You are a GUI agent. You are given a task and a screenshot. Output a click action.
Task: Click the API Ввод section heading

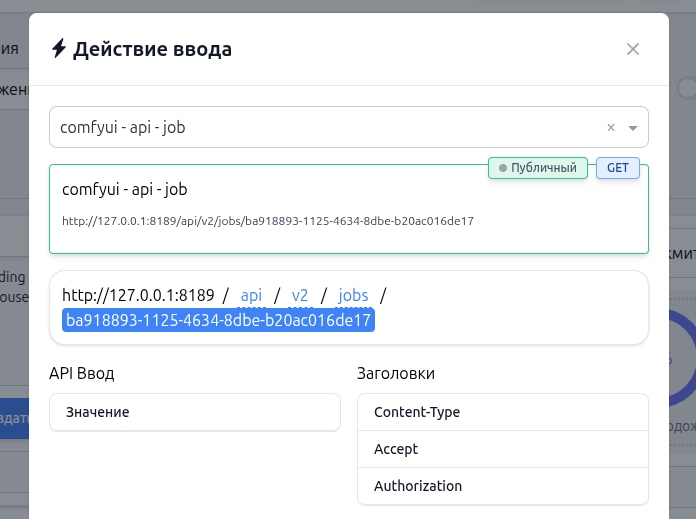pyautogui.click(x=82, y=373)
